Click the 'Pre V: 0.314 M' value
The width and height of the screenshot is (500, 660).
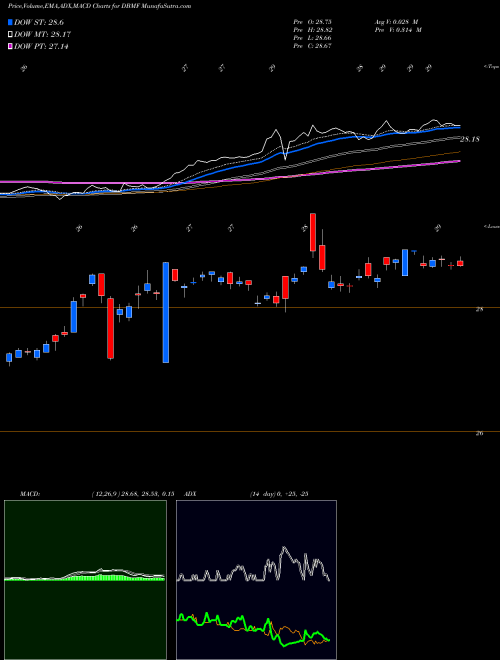pyautogui.click(x=397, y=30)
